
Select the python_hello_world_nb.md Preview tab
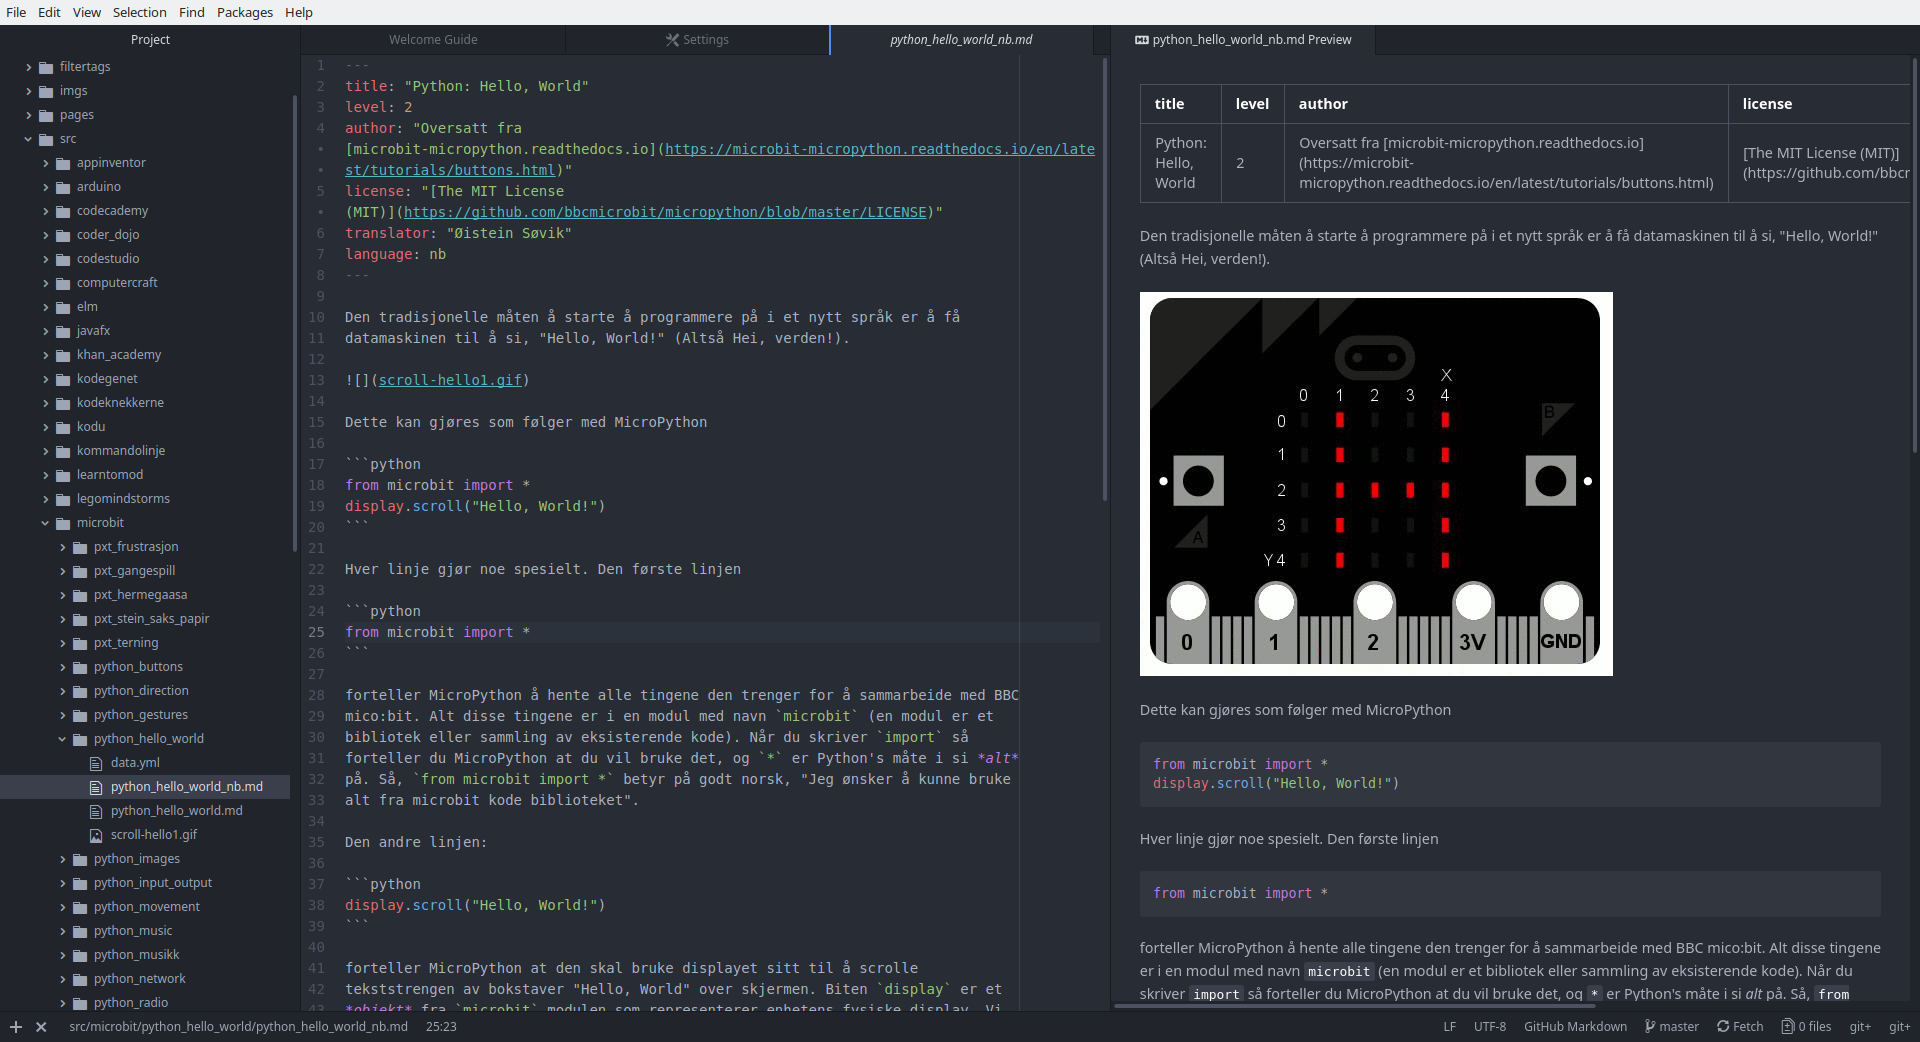[1242, 40]
